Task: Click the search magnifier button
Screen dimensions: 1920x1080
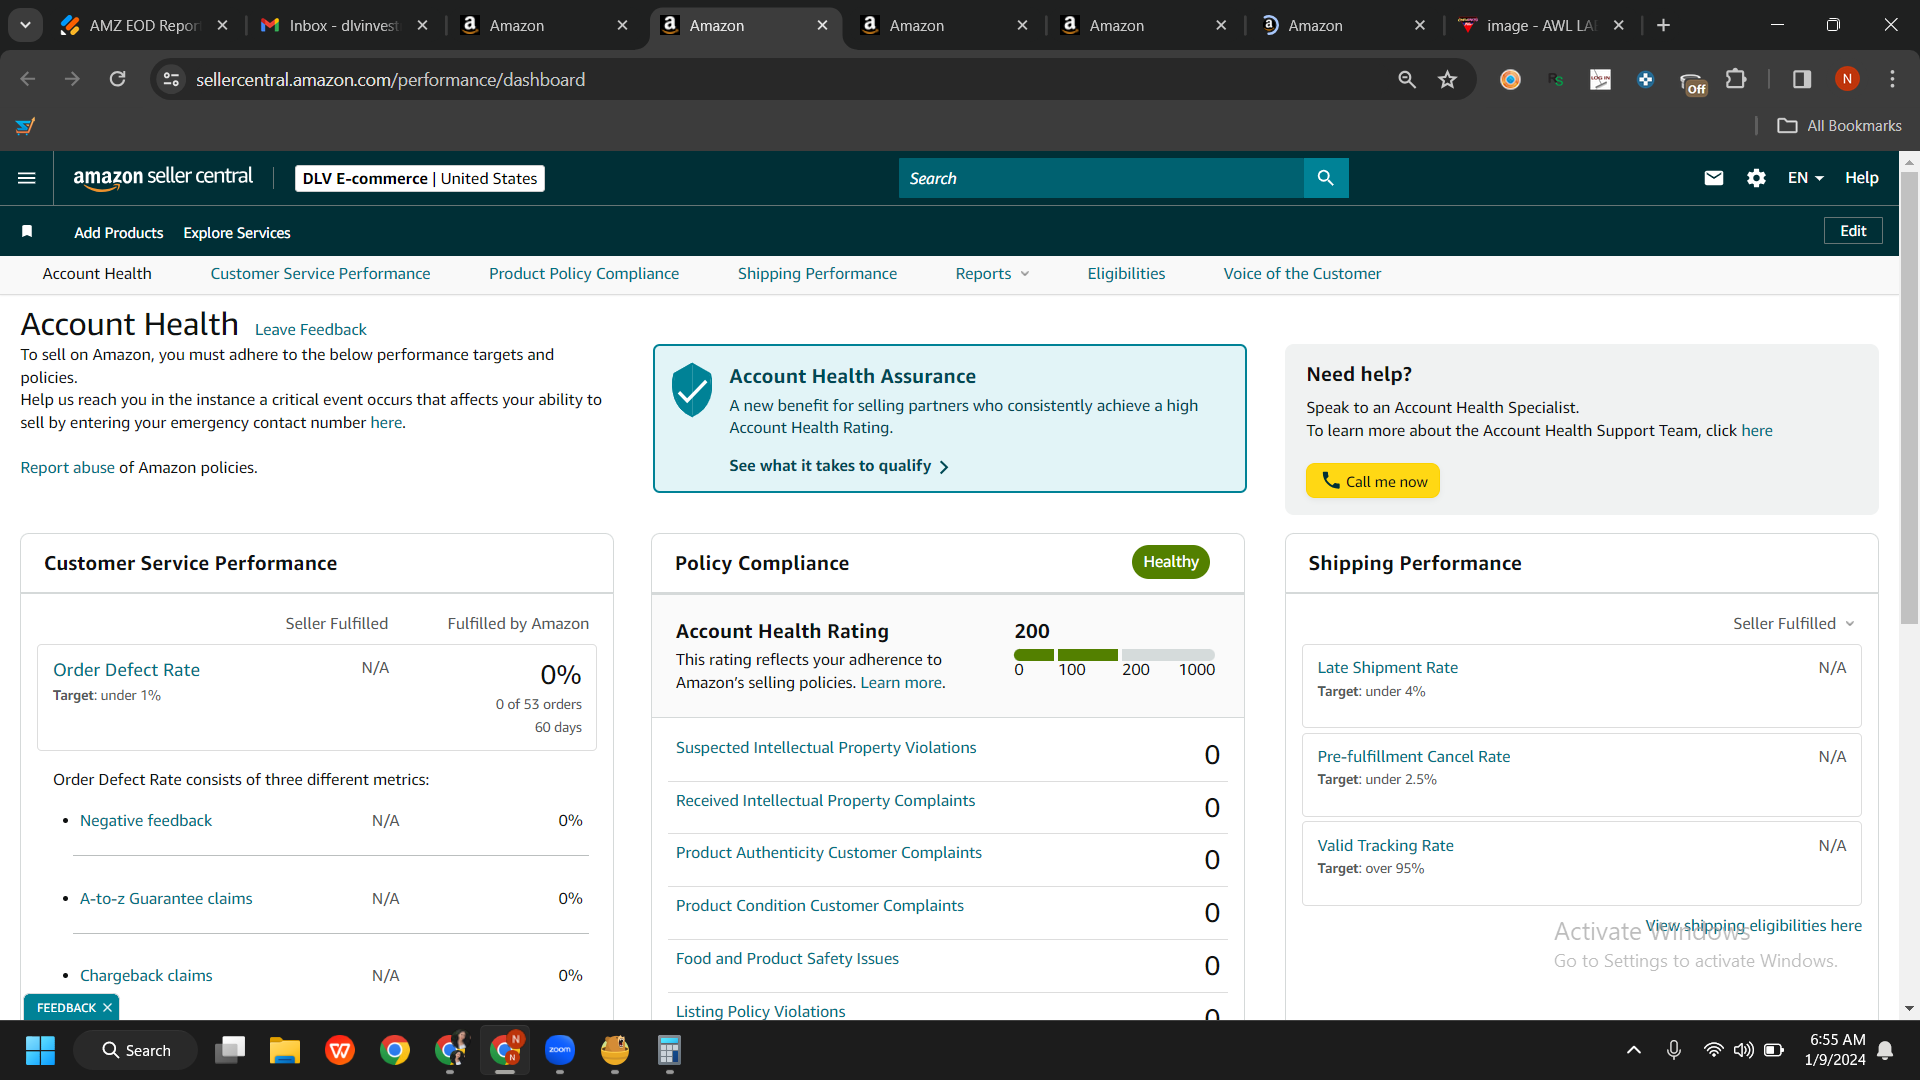Action: (x=1326, y=178)
